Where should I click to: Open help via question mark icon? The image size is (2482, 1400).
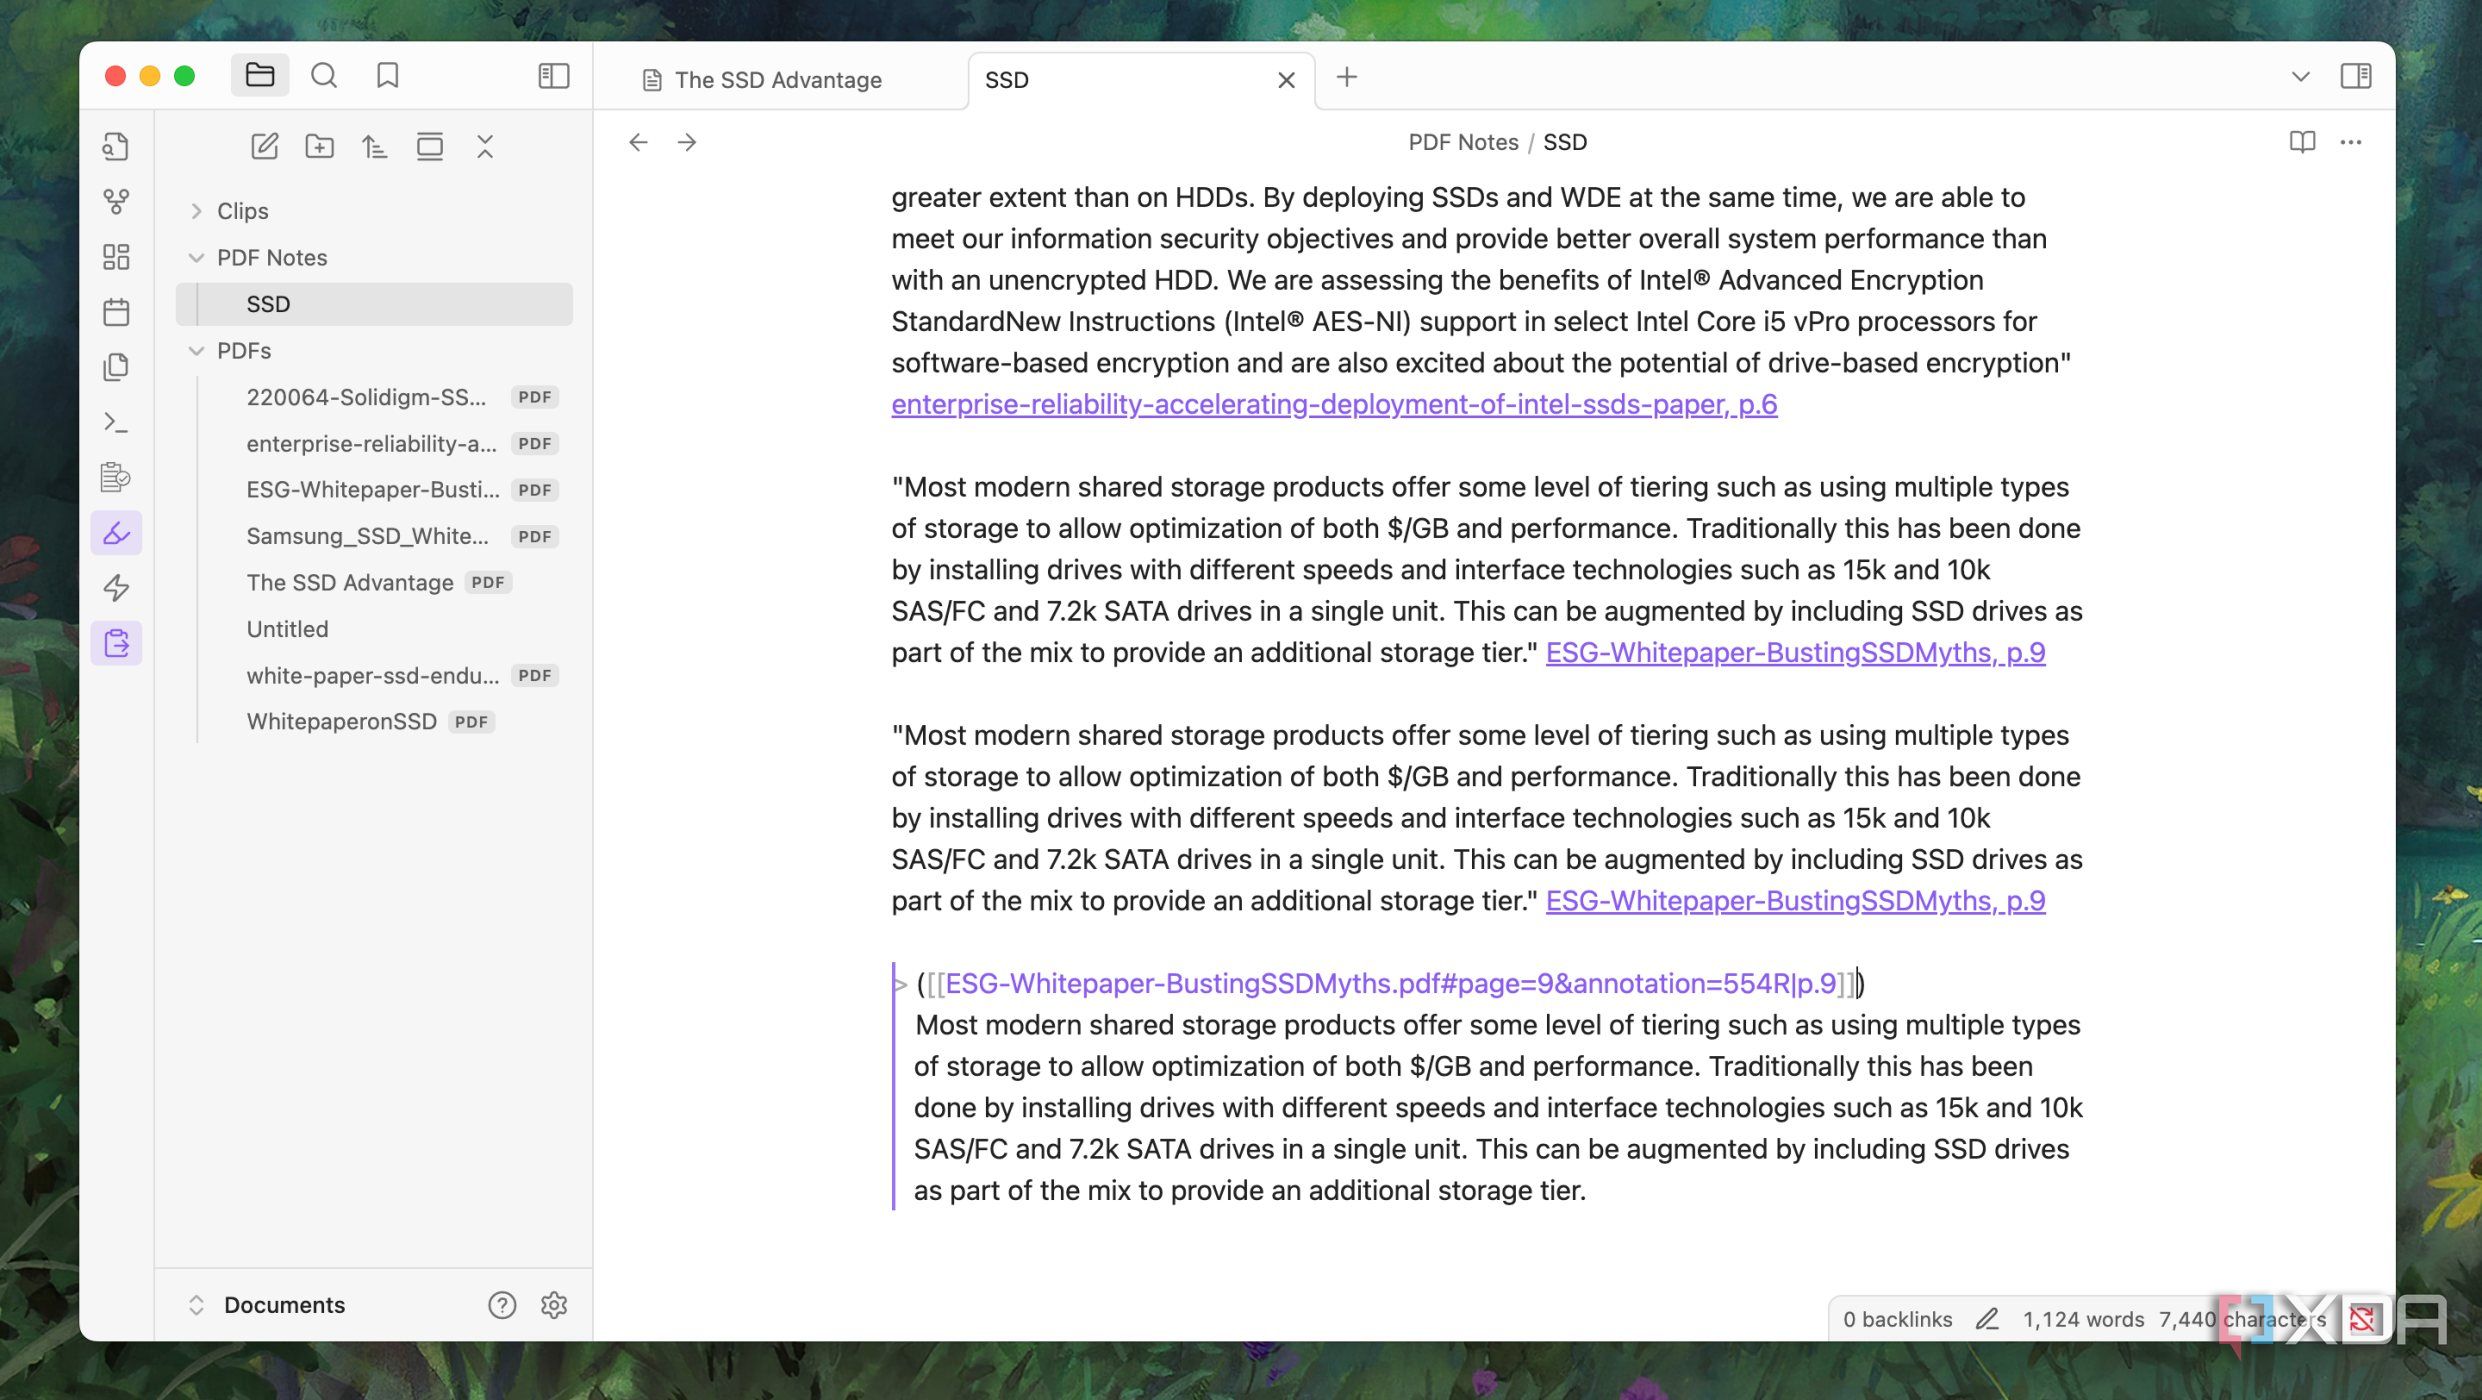502,1305
